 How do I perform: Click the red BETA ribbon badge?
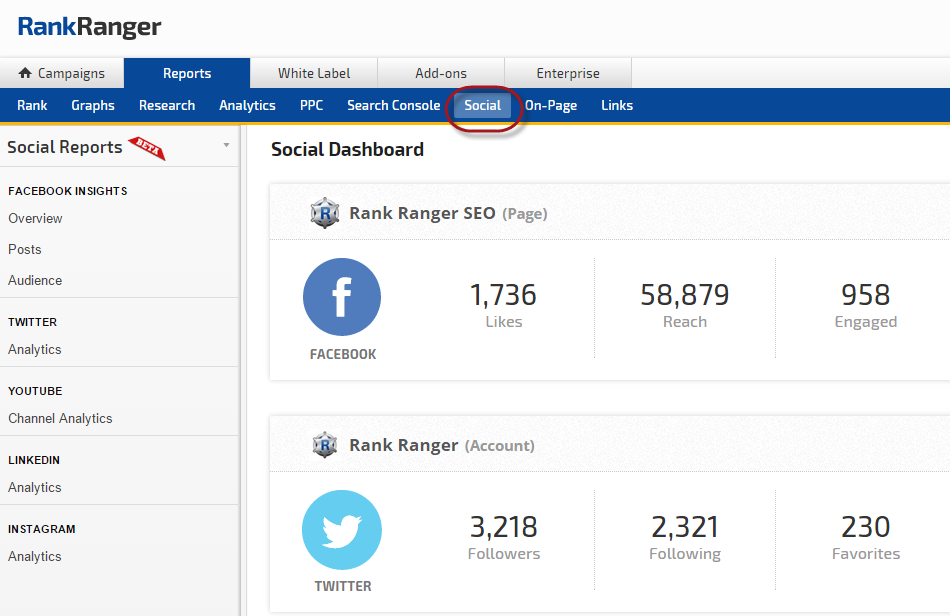point(147,148)
